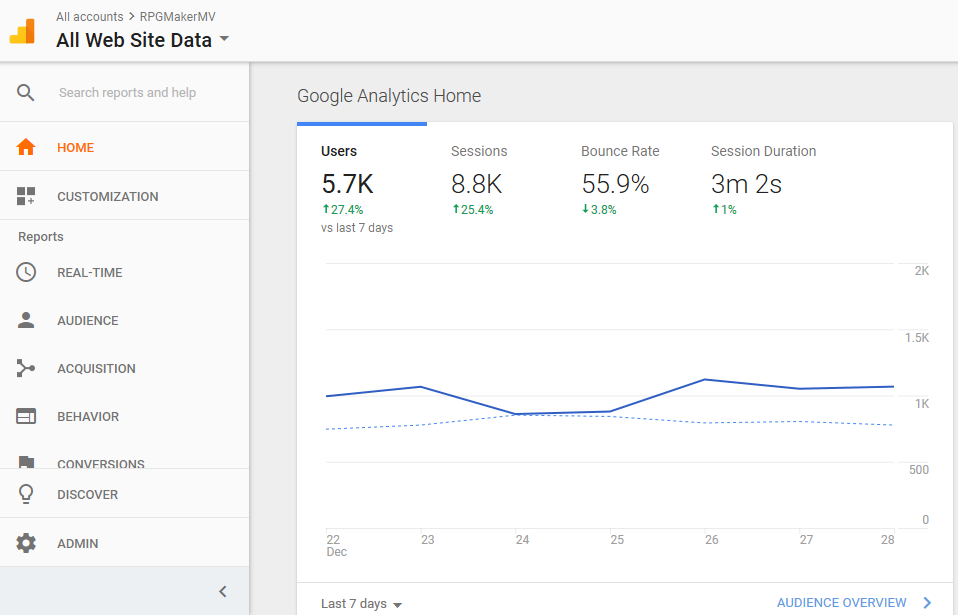Click the Google Analytics Home heading
958x615 pixels.
coord(389,96)
